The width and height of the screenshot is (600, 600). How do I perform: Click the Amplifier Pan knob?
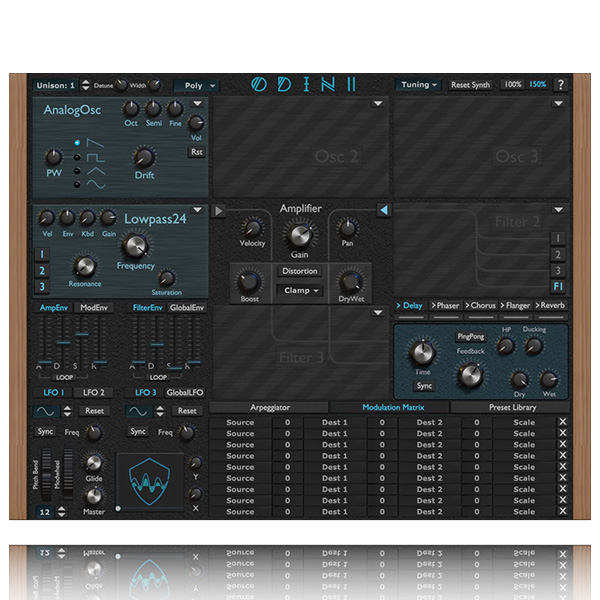347,228
